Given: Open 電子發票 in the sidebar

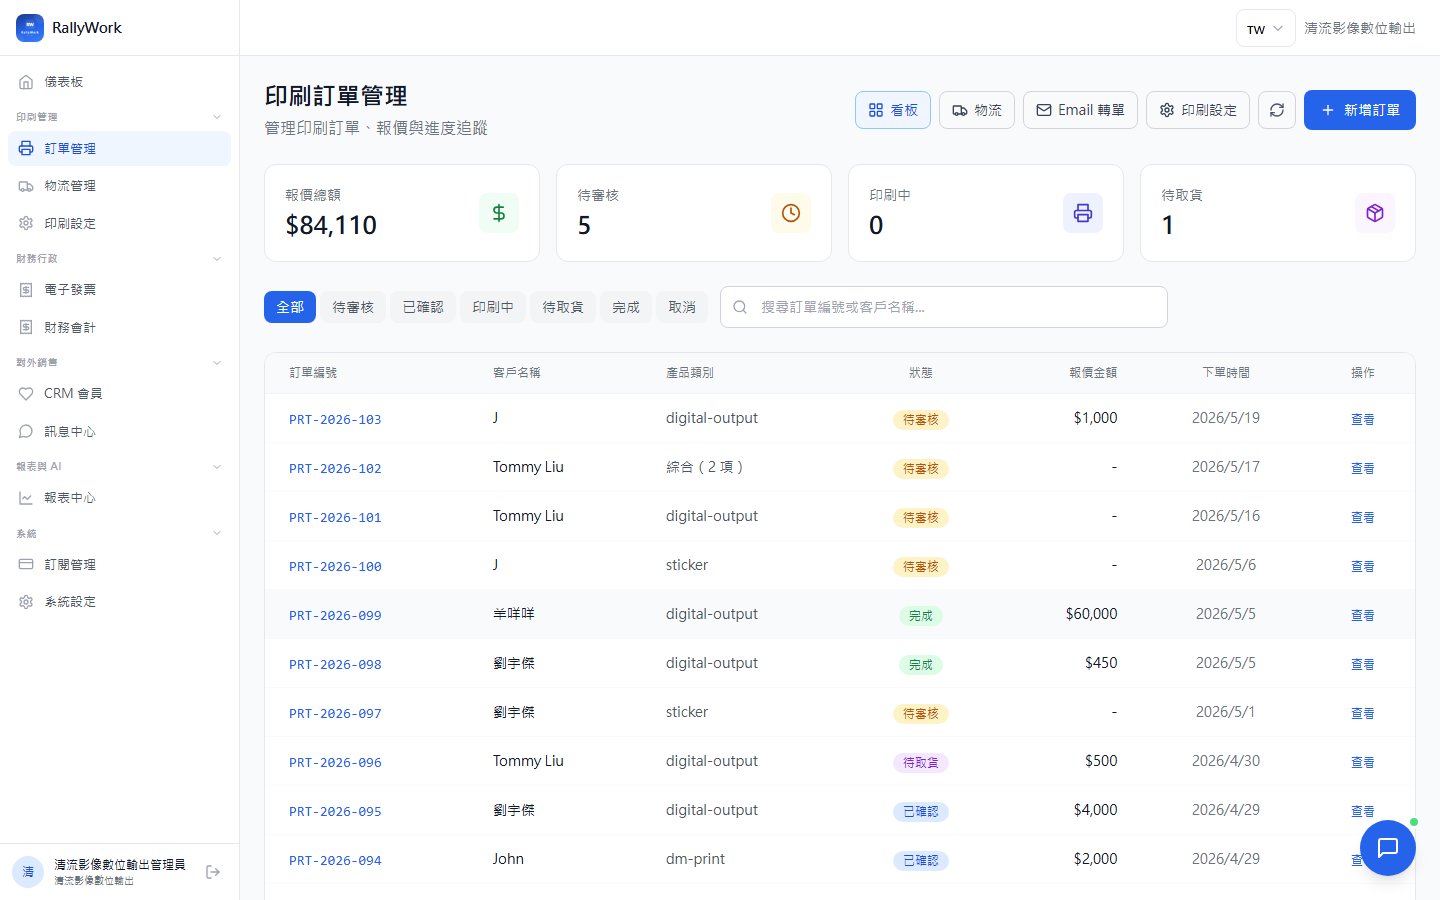Looking at the screenshot, I should click(119, 290).
